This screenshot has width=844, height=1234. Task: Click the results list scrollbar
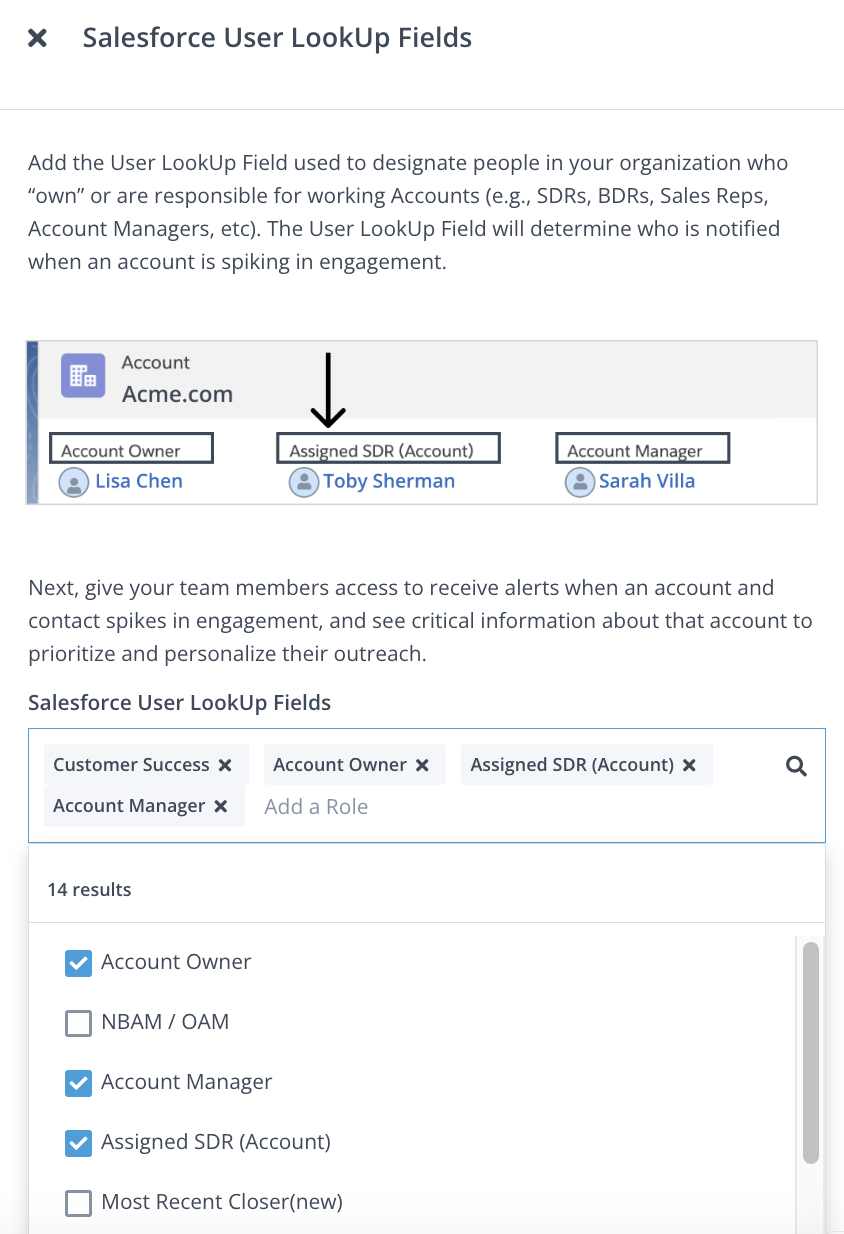pos(811,1050)
